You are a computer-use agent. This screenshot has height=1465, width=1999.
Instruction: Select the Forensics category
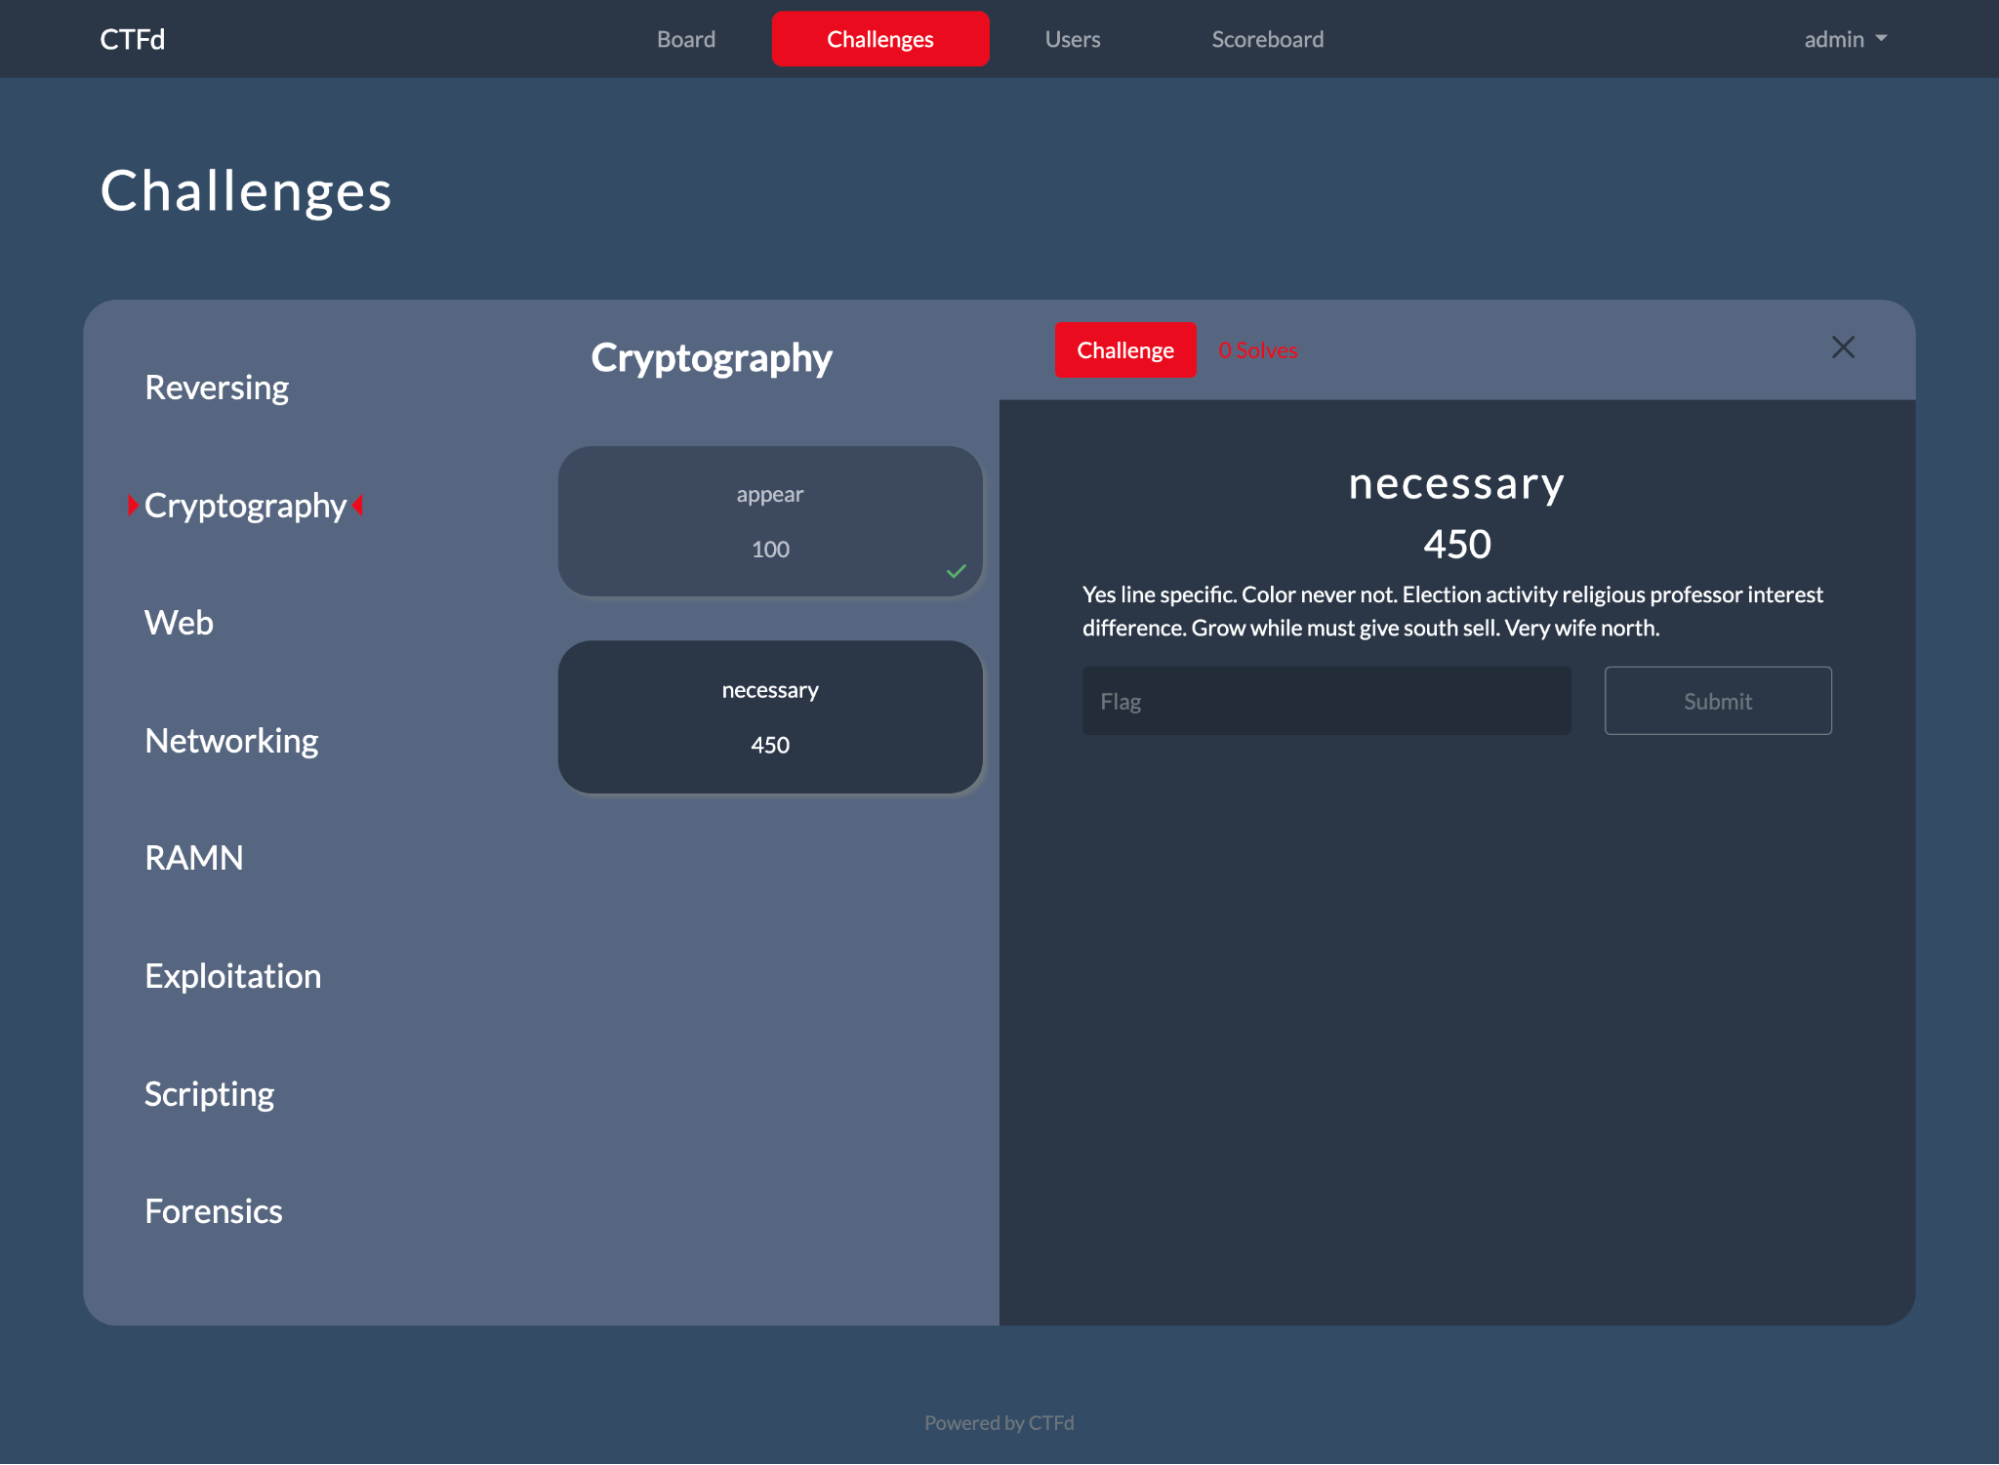coord(213,1211)
